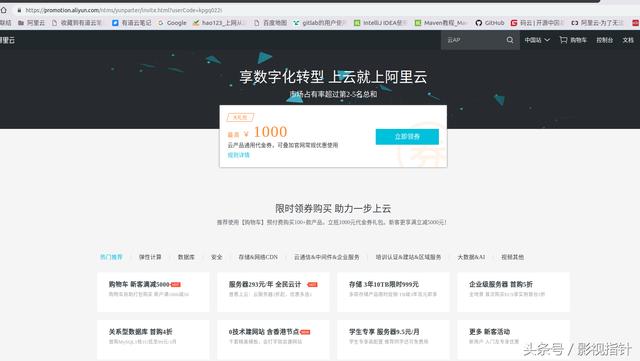Open the Google bookmark

tap(172, 23)
